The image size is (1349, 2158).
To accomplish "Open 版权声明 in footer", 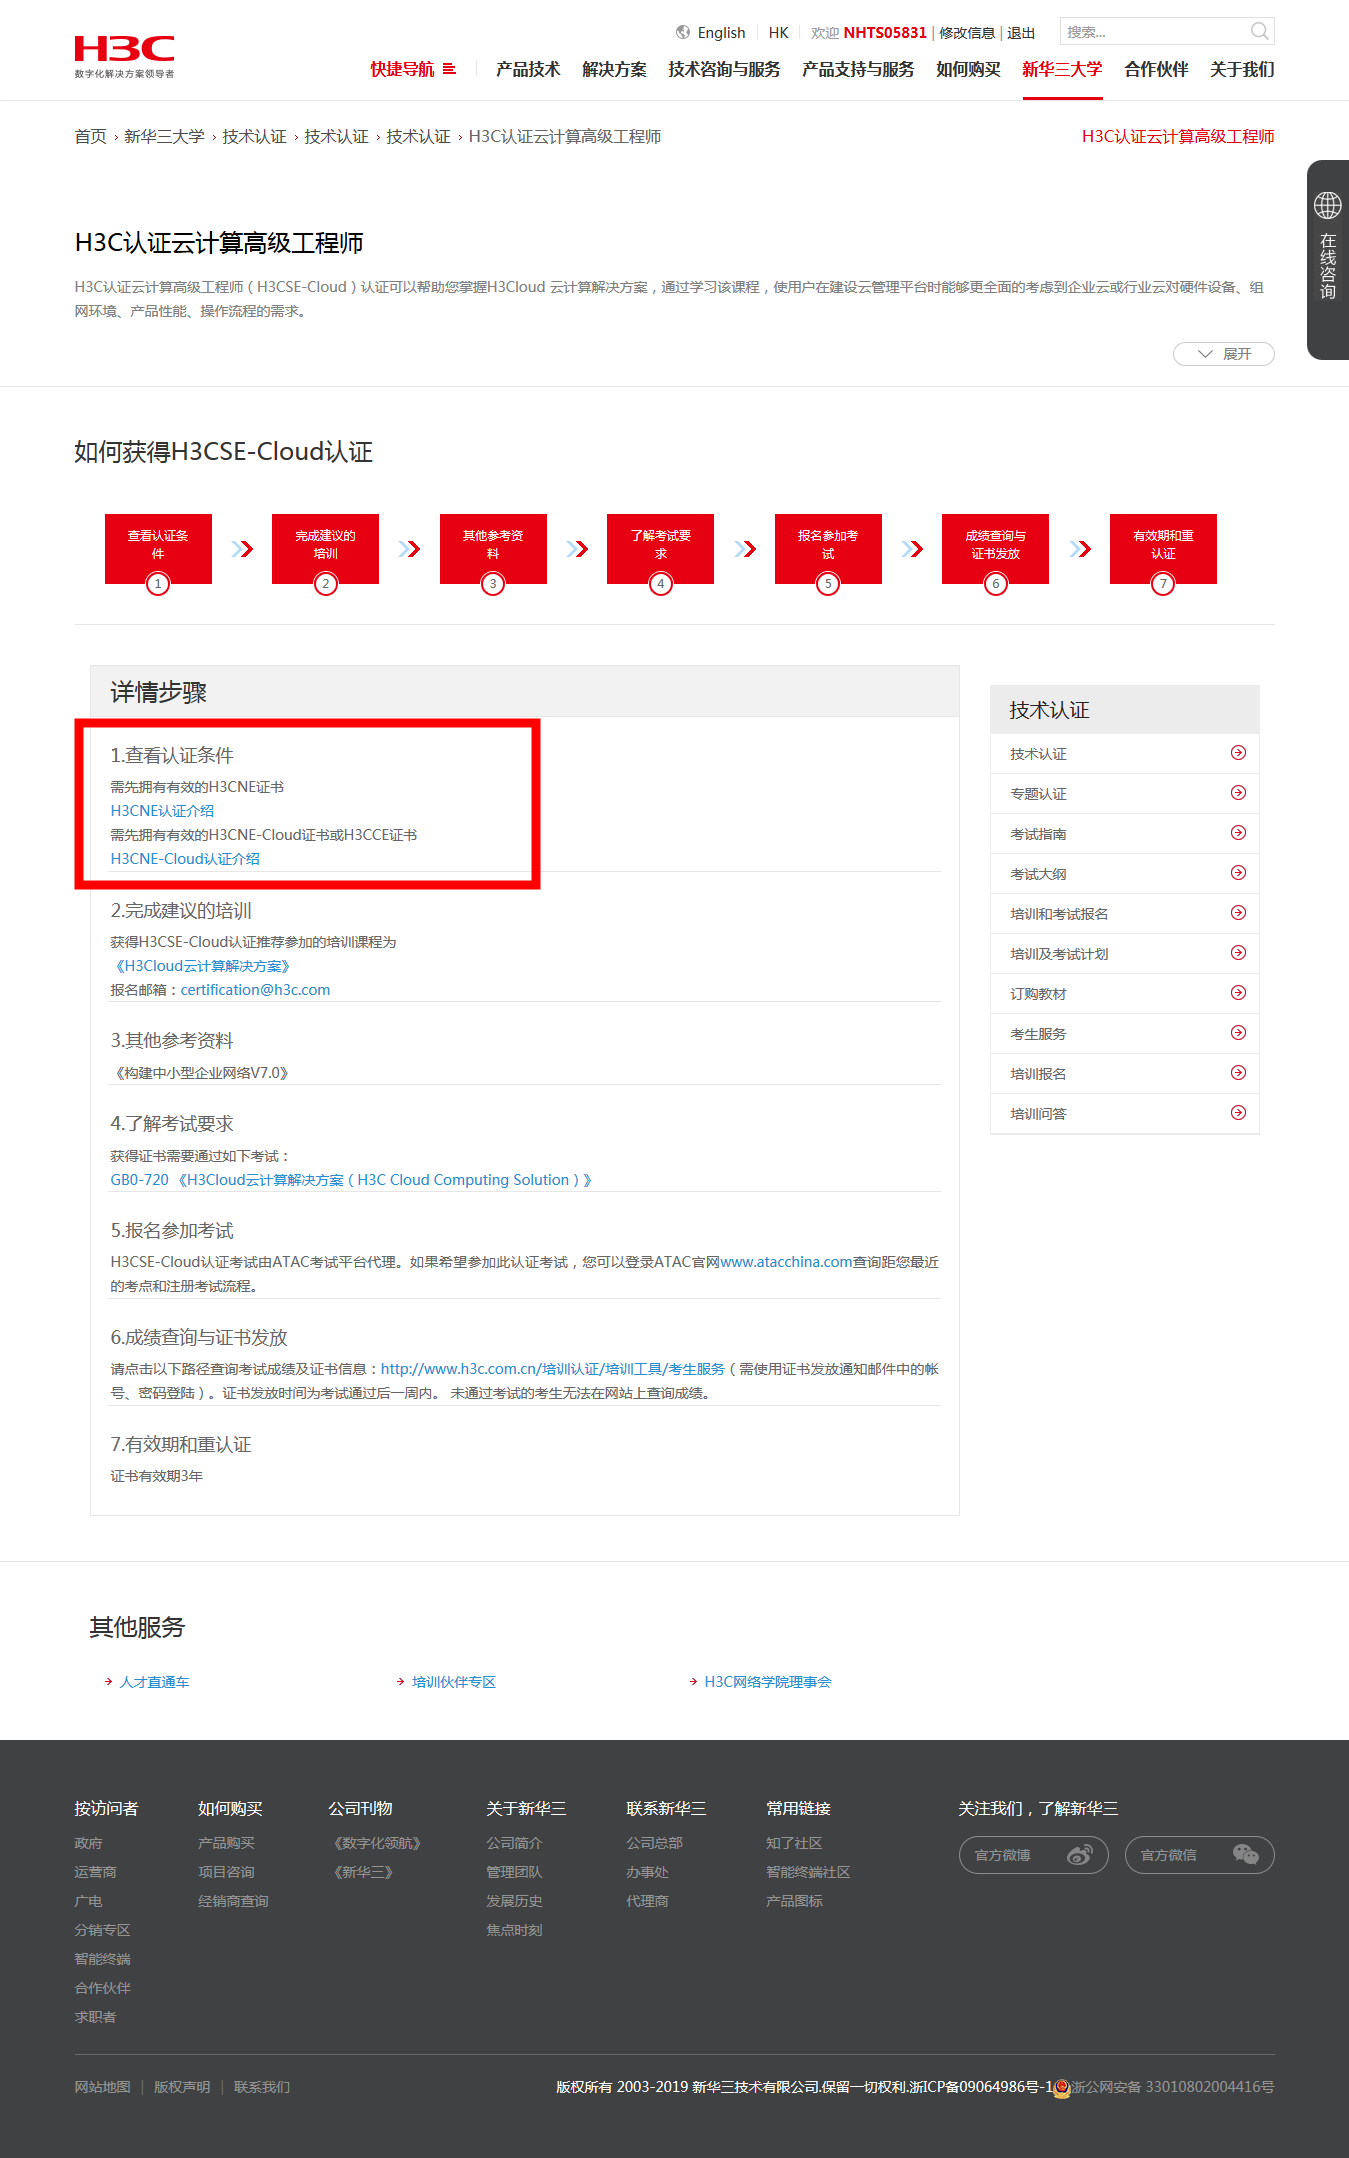I will click(182, 2087).
